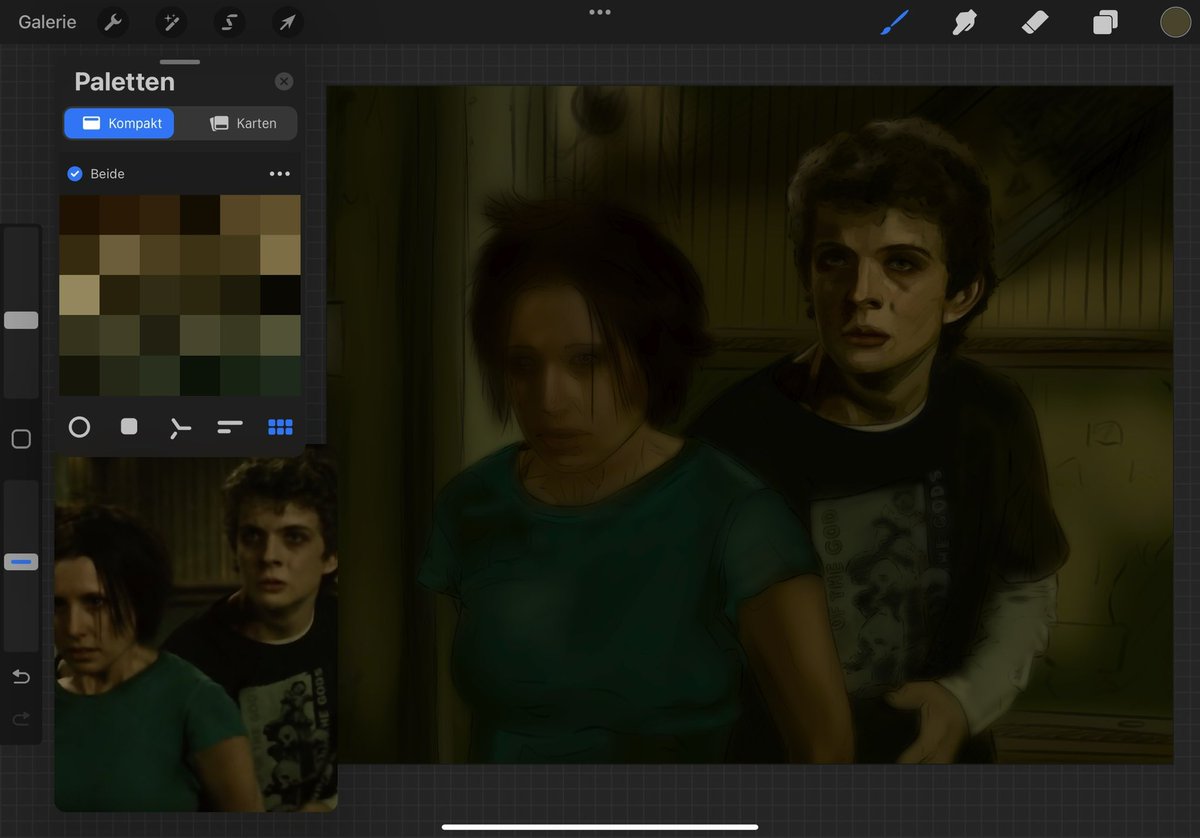Screen dimensions: 1200x838
Task: Switch to the color Disc tab
Action: (79, 427)
